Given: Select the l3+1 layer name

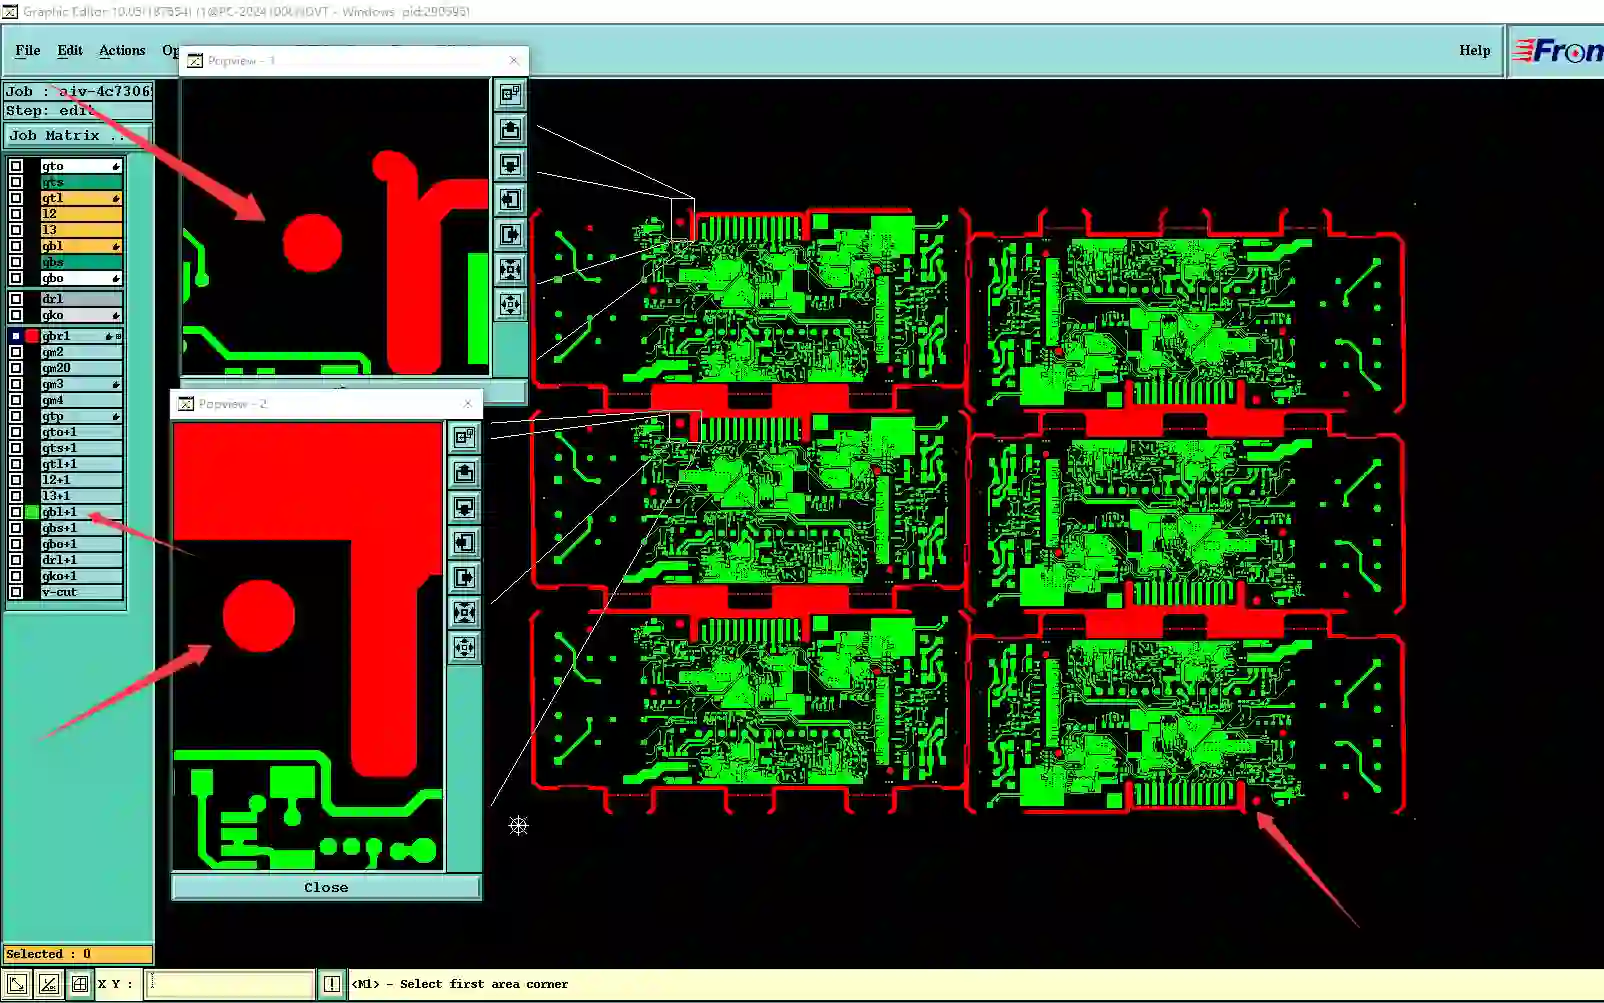Looking at the screenshot, I should coord(81,496).
